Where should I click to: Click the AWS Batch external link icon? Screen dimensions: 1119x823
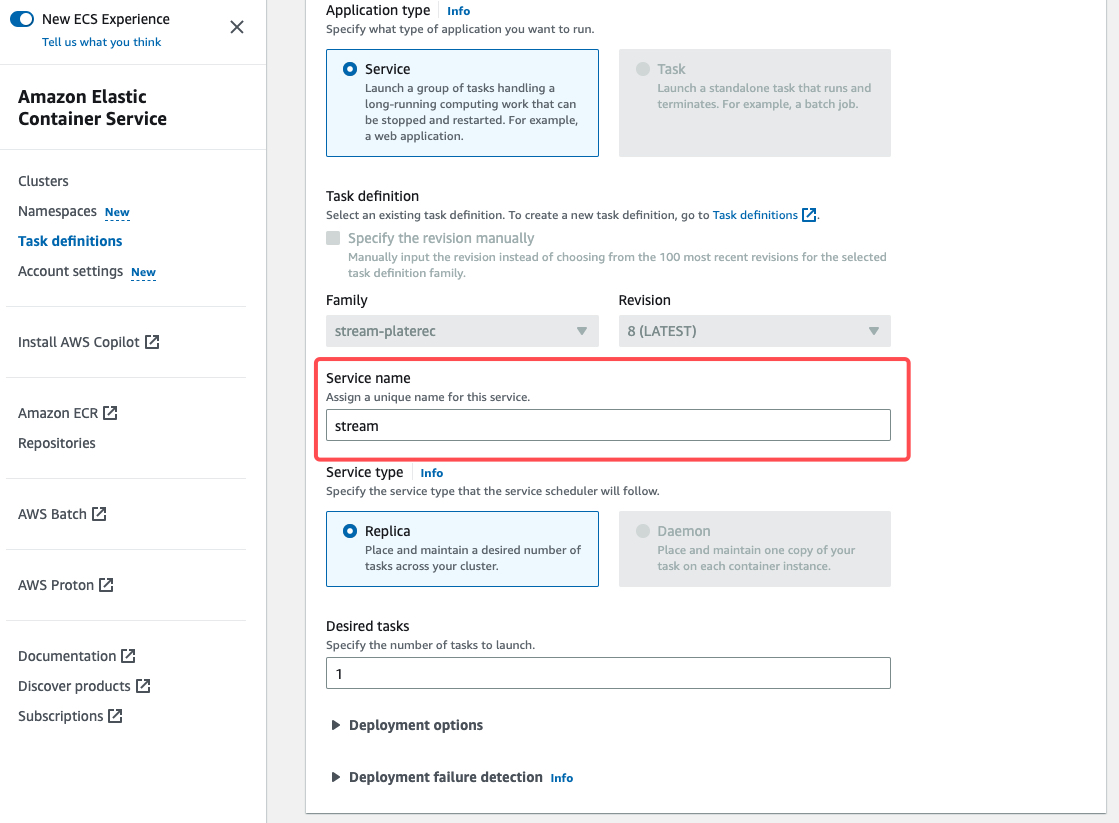99,514
